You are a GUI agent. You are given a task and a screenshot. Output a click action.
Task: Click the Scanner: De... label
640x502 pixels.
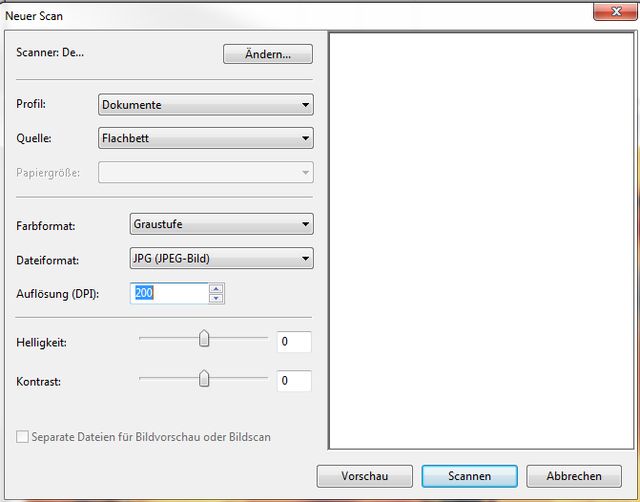point(50,52)
